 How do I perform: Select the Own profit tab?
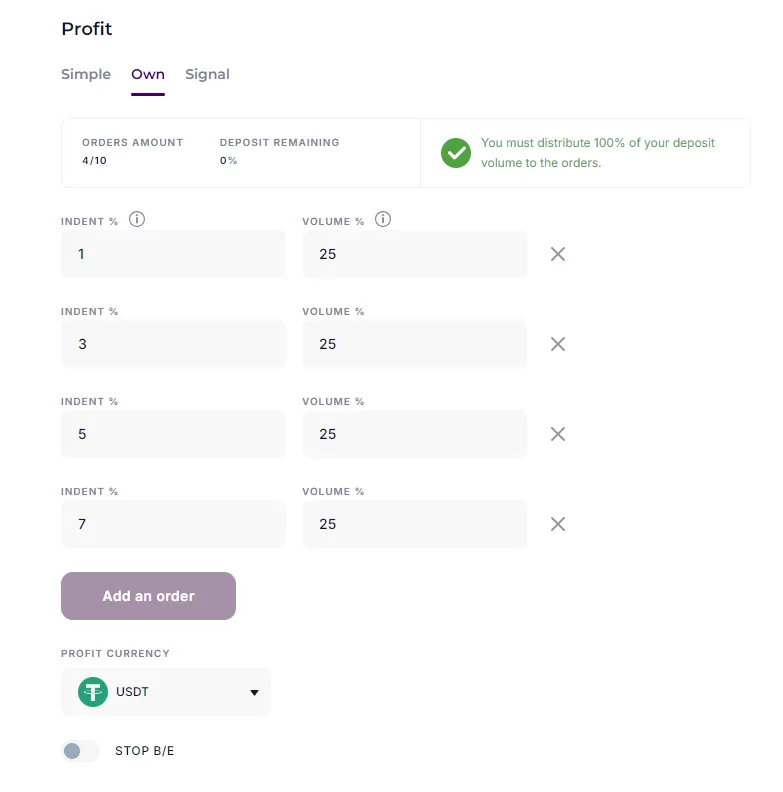(148, 74)
